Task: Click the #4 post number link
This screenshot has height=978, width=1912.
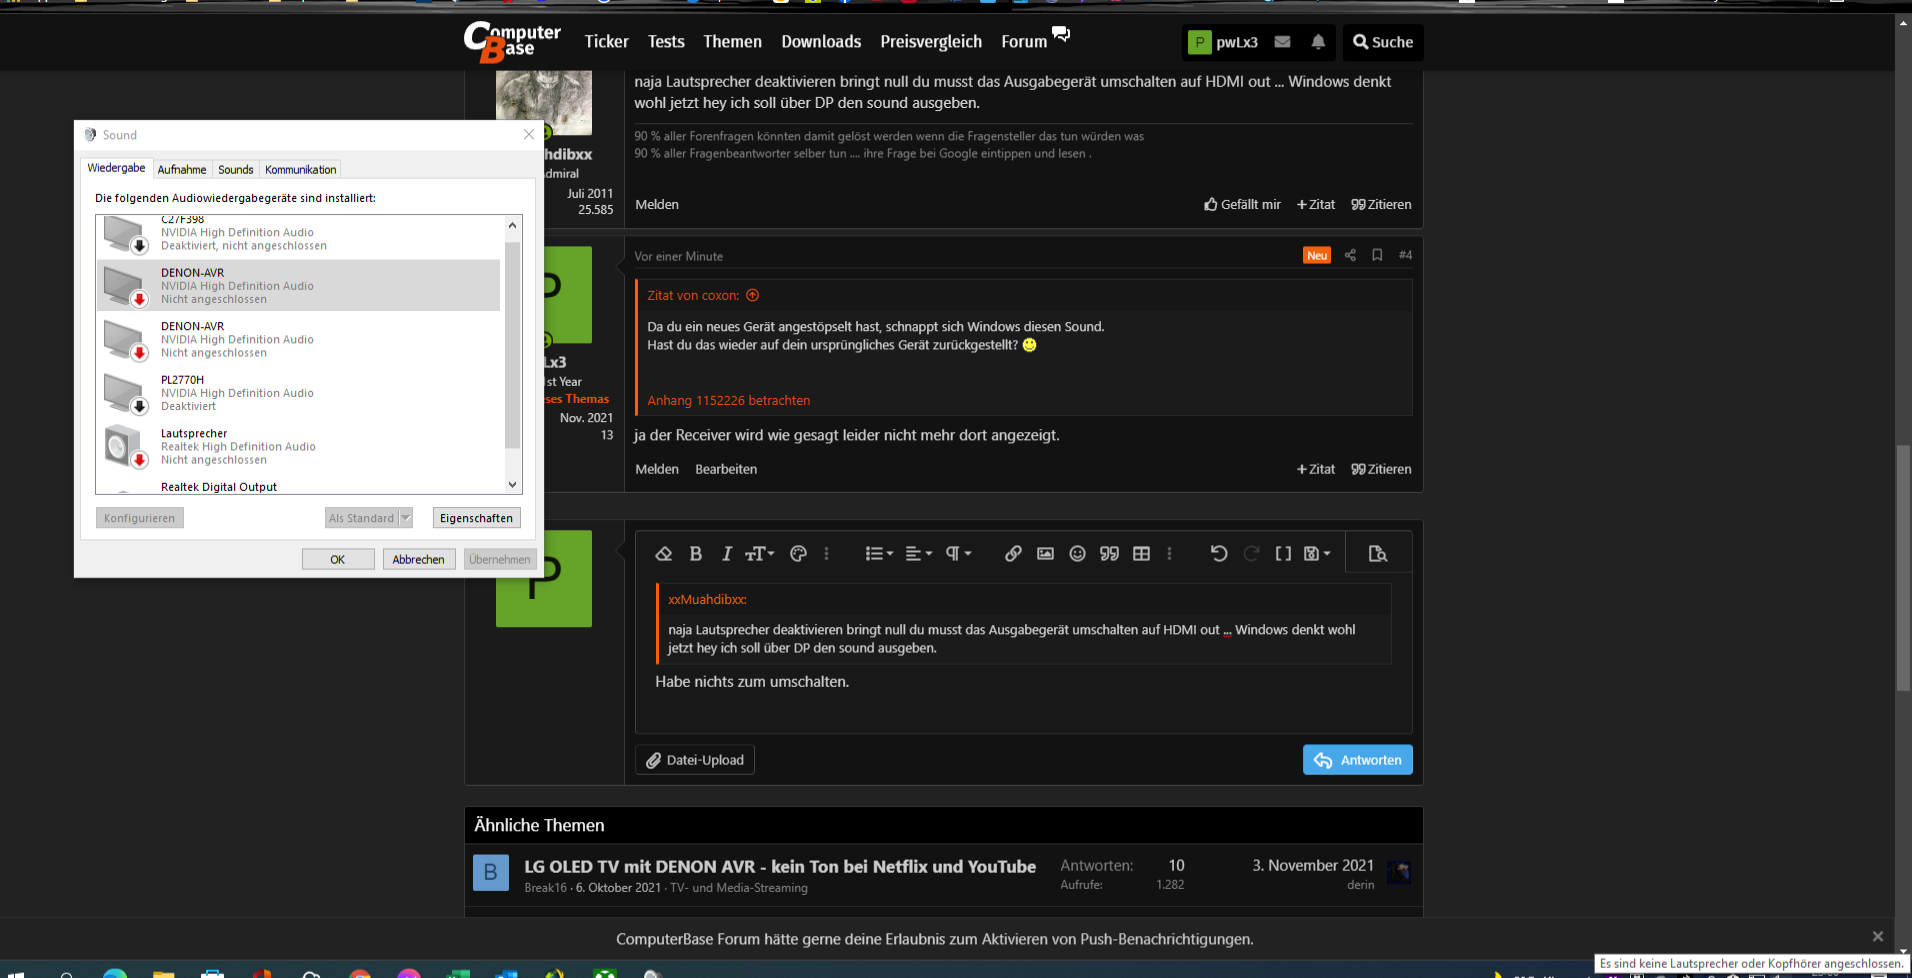Action: (x=1405, y=255)
